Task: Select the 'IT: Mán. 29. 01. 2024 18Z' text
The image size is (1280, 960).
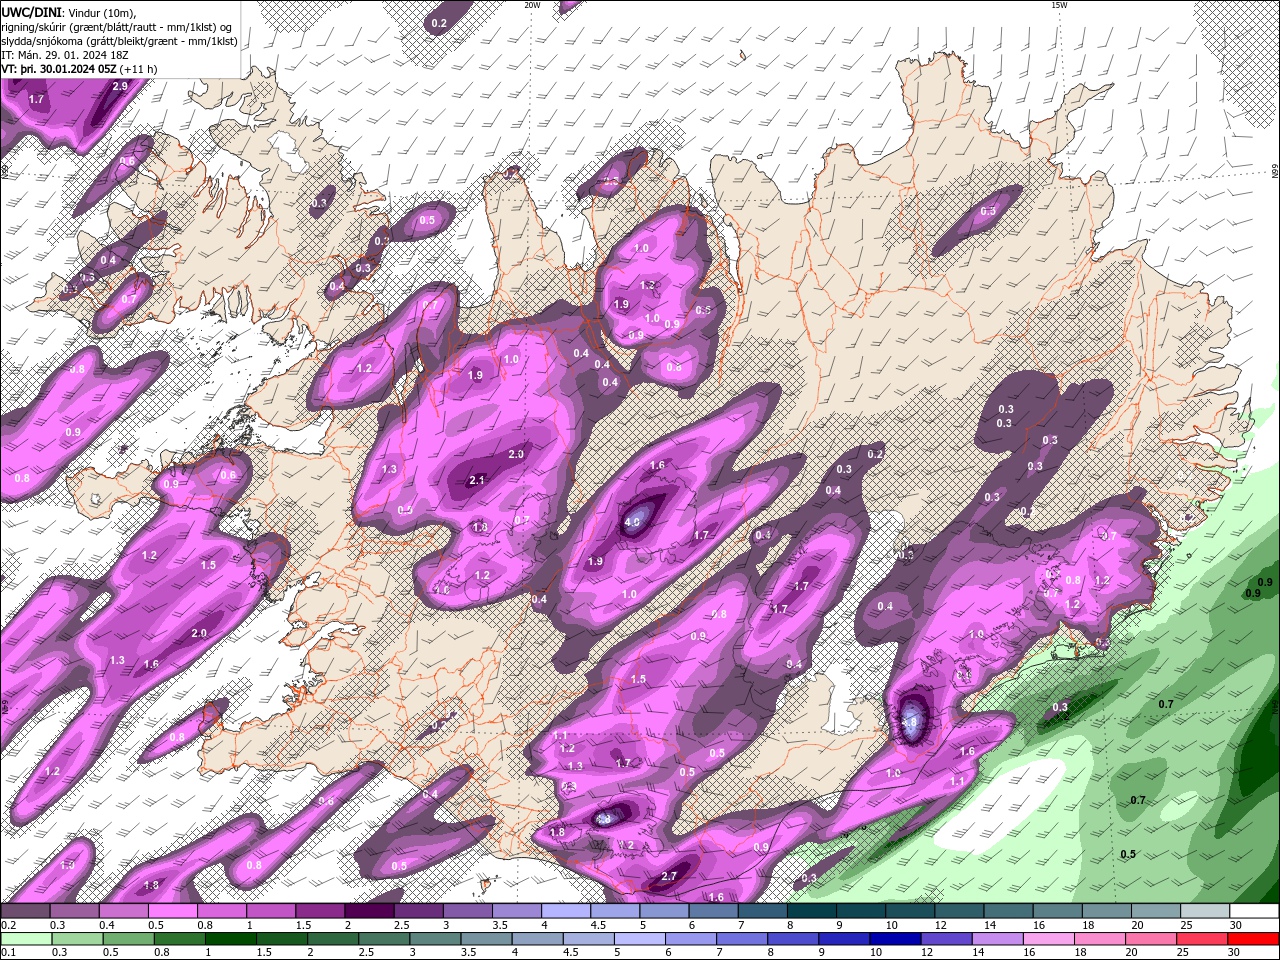Action: (x=65, y=55)
